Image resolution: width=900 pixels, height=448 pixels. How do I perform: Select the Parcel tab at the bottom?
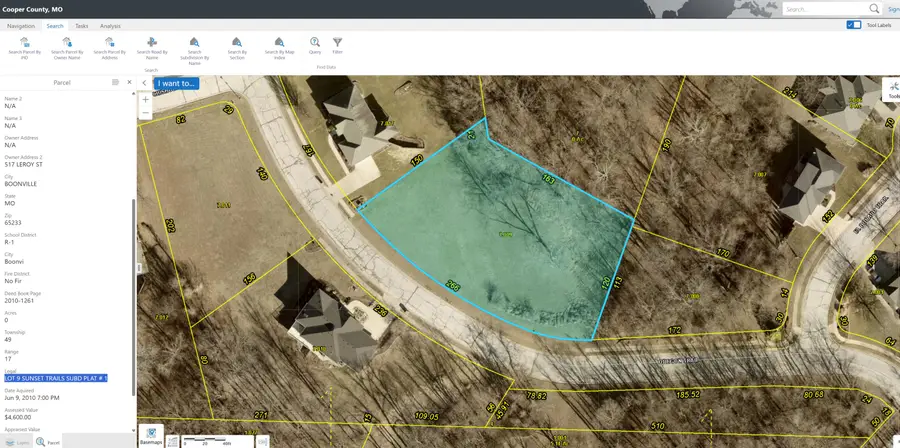(x=48, y=442)
